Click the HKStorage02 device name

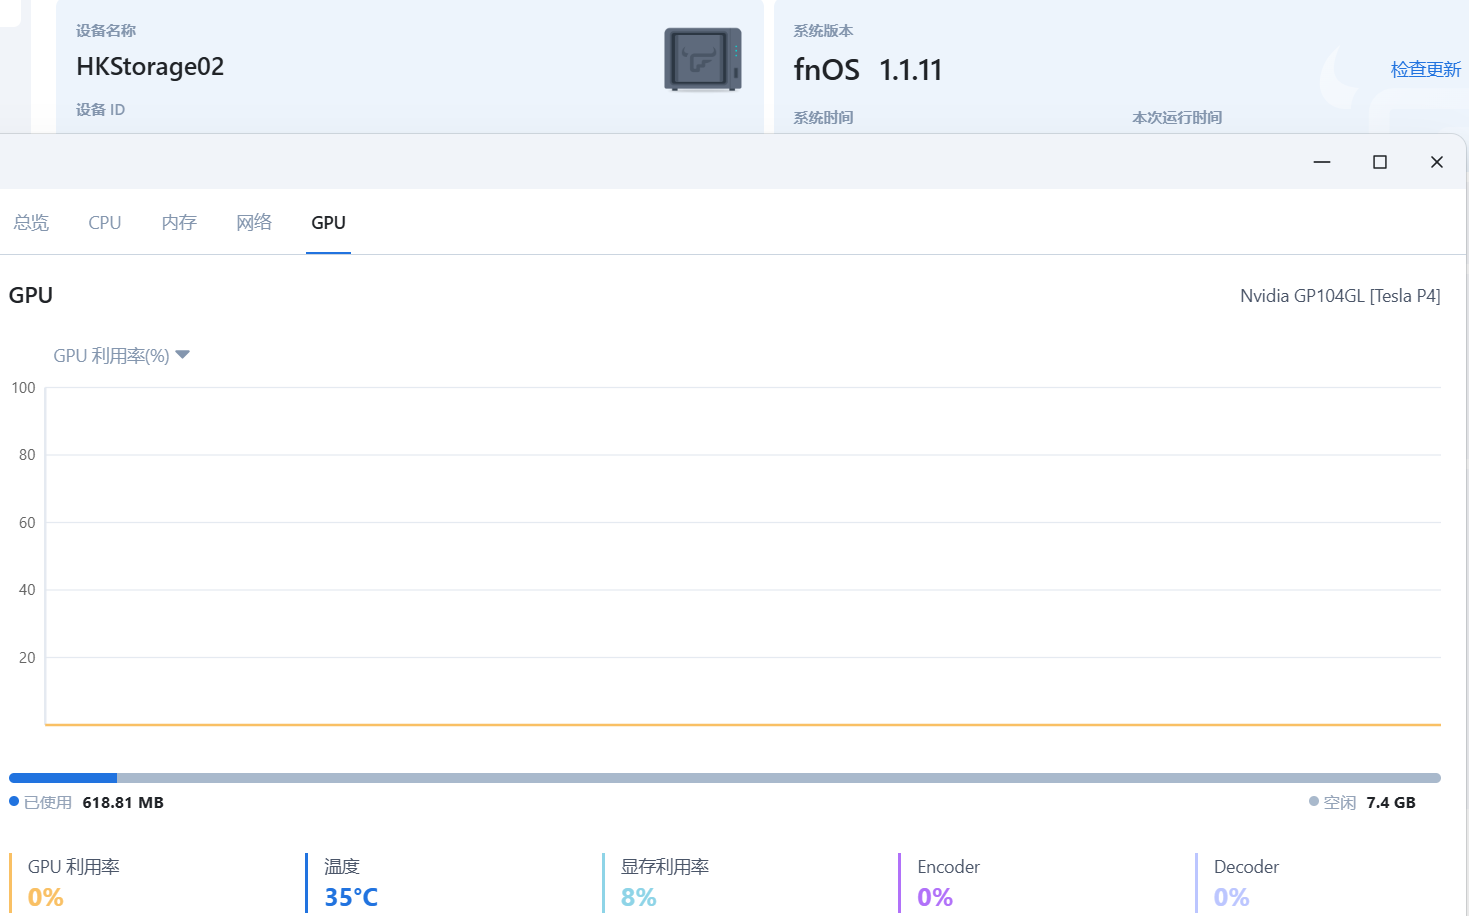tap(150, 67)
